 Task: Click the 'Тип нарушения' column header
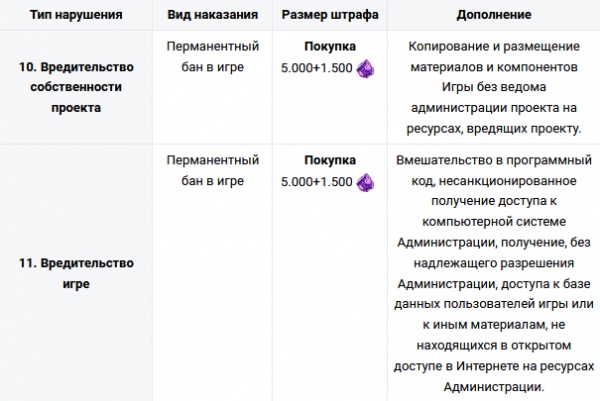point(77,17)
